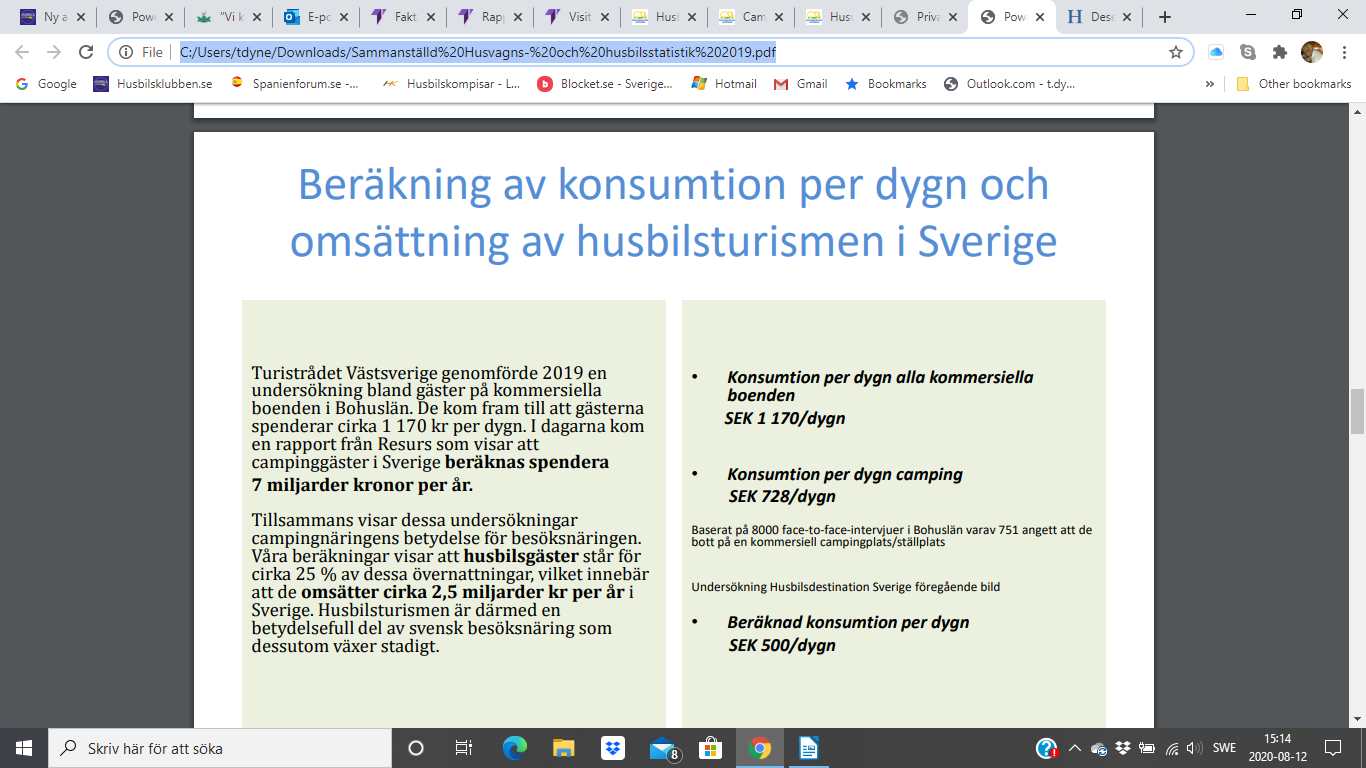Open File Explorer from taskbar
Image resolution: width=1366 pixels, height=768 pixels.
point(564,747)
